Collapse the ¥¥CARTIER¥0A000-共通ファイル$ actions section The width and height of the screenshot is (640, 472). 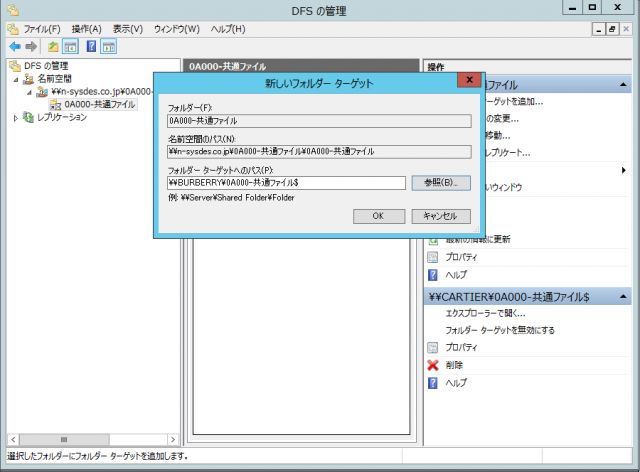624,297
